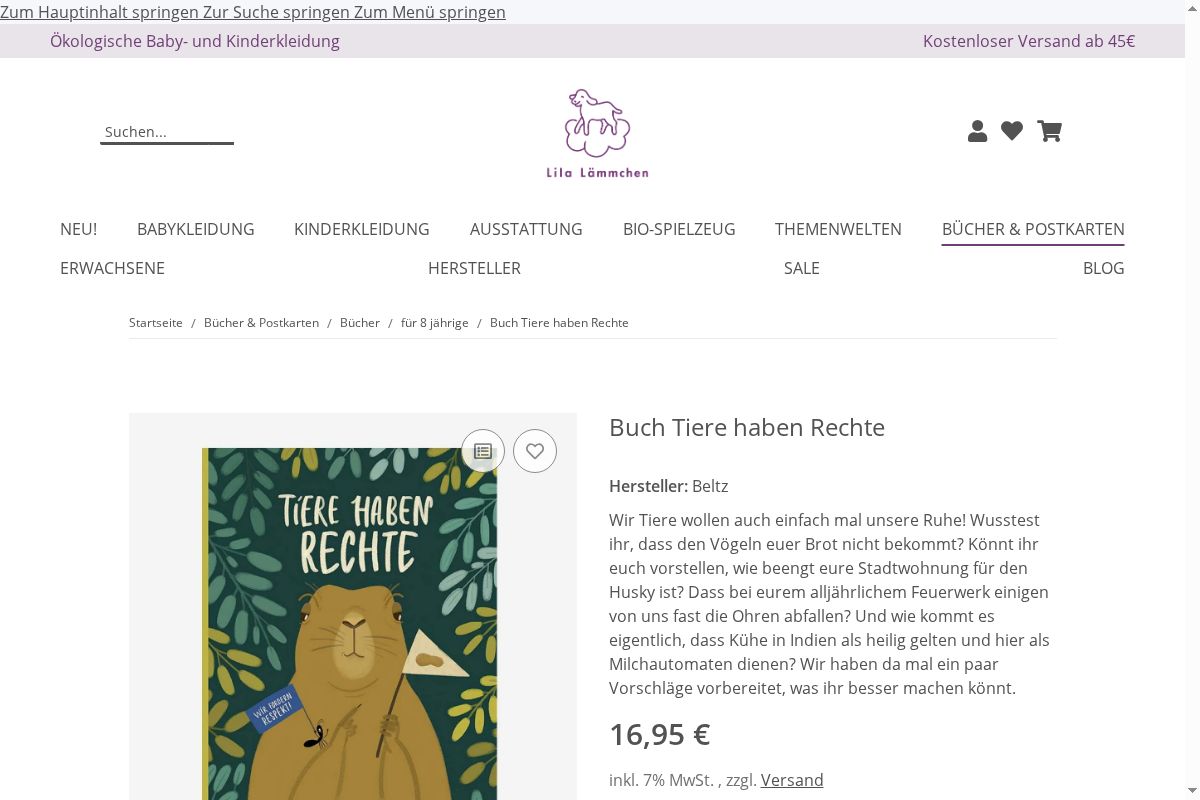1200x800 pixels.
Task: Visit the Blog page
Action: point(1104,268)
